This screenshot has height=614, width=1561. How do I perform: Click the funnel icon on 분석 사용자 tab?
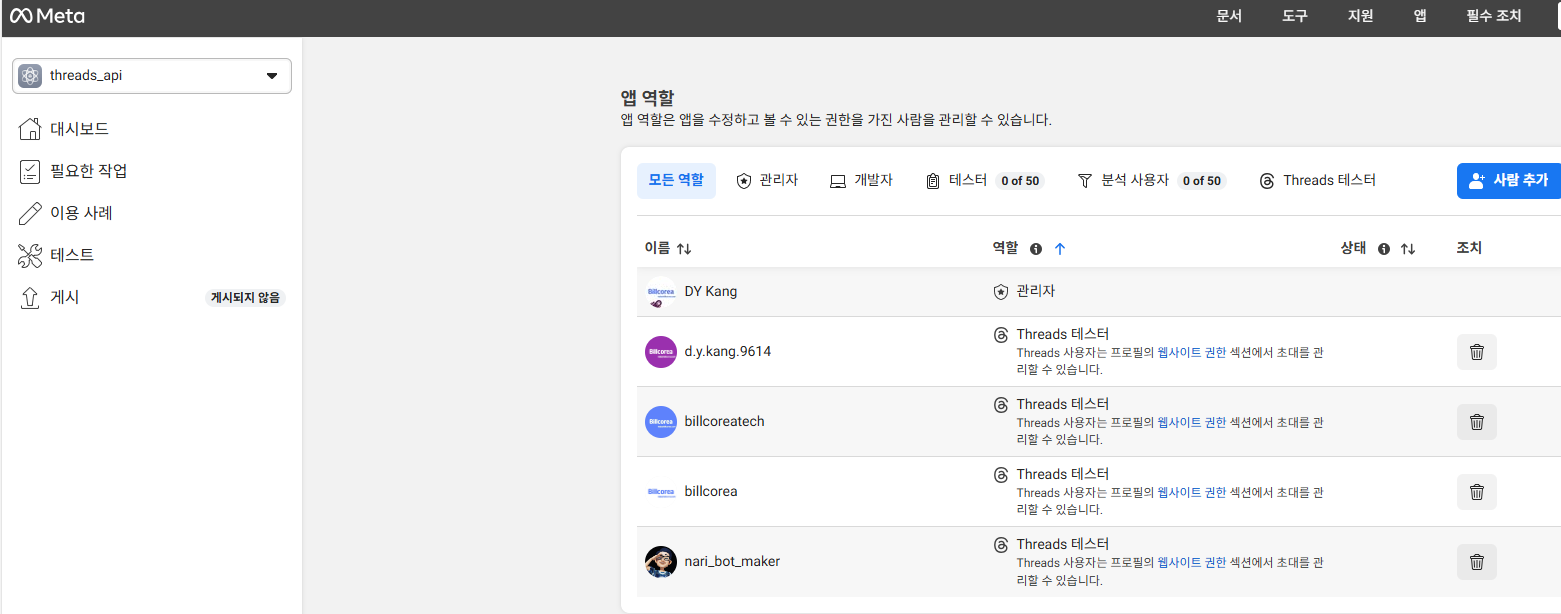point(1084,181)
